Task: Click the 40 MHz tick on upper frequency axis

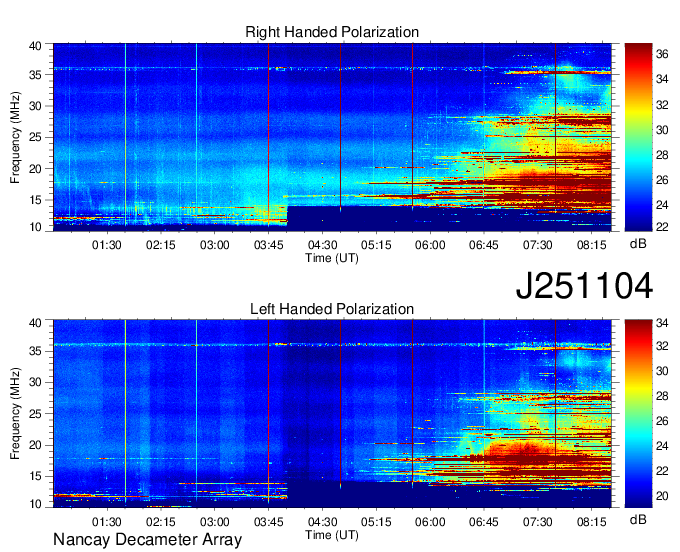Action: click(36, 46)
